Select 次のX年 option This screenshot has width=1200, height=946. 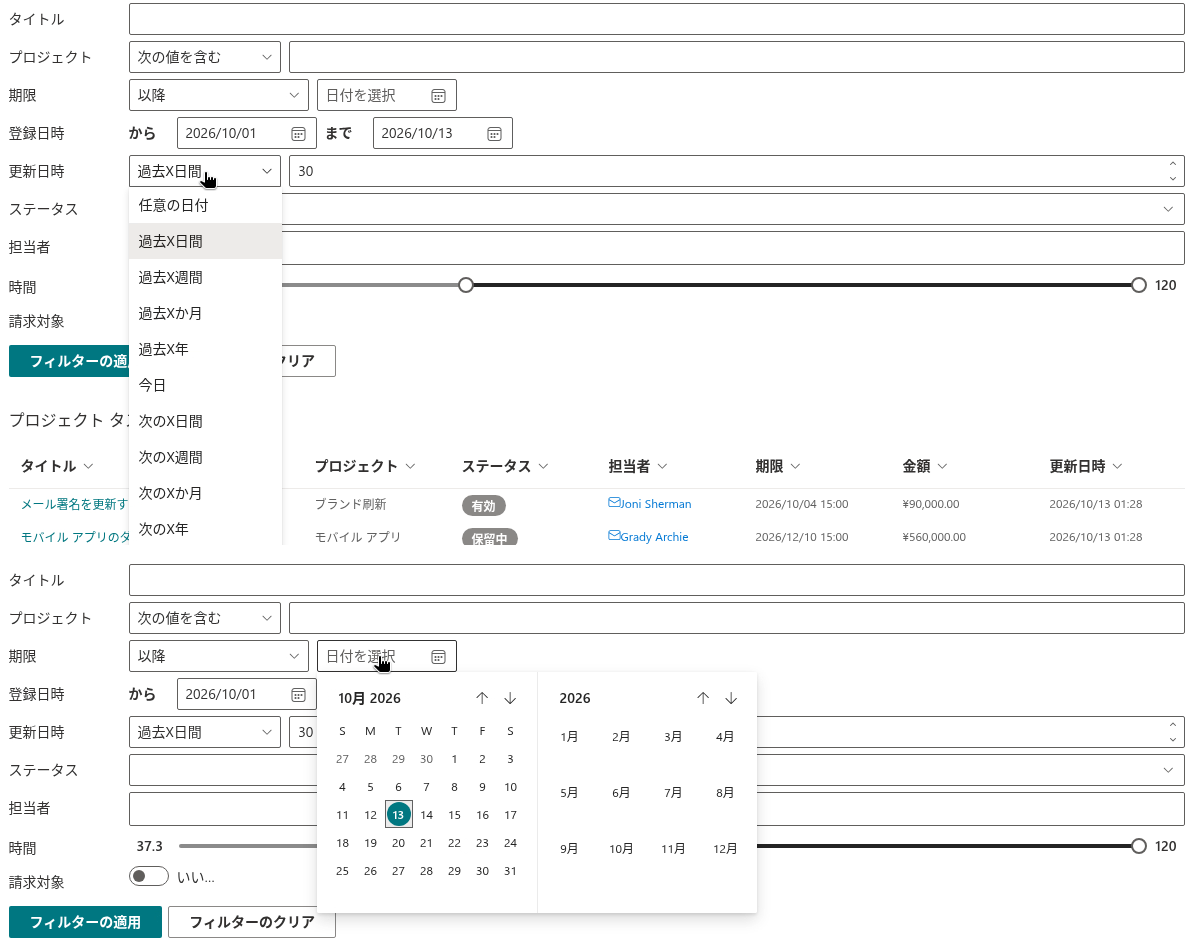pos(205,528)
